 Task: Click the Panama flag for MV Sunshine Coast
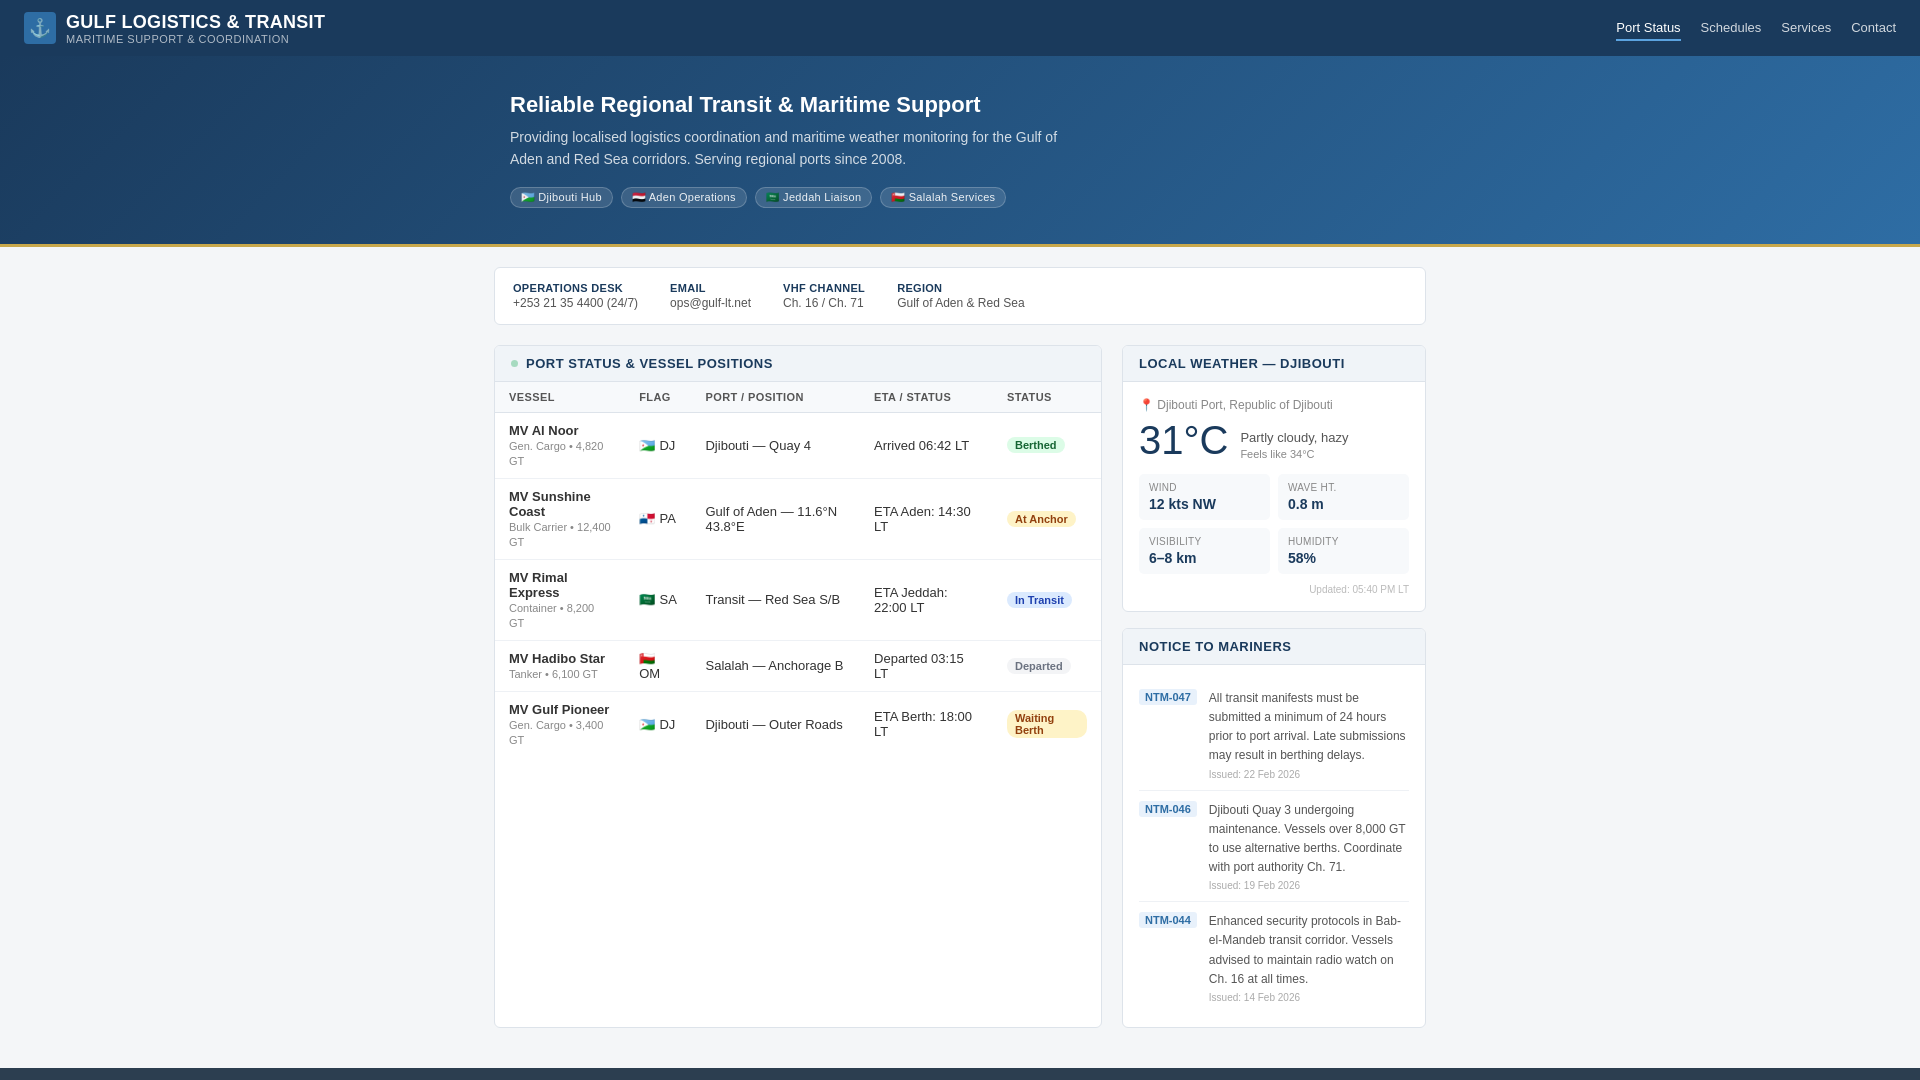647,519
